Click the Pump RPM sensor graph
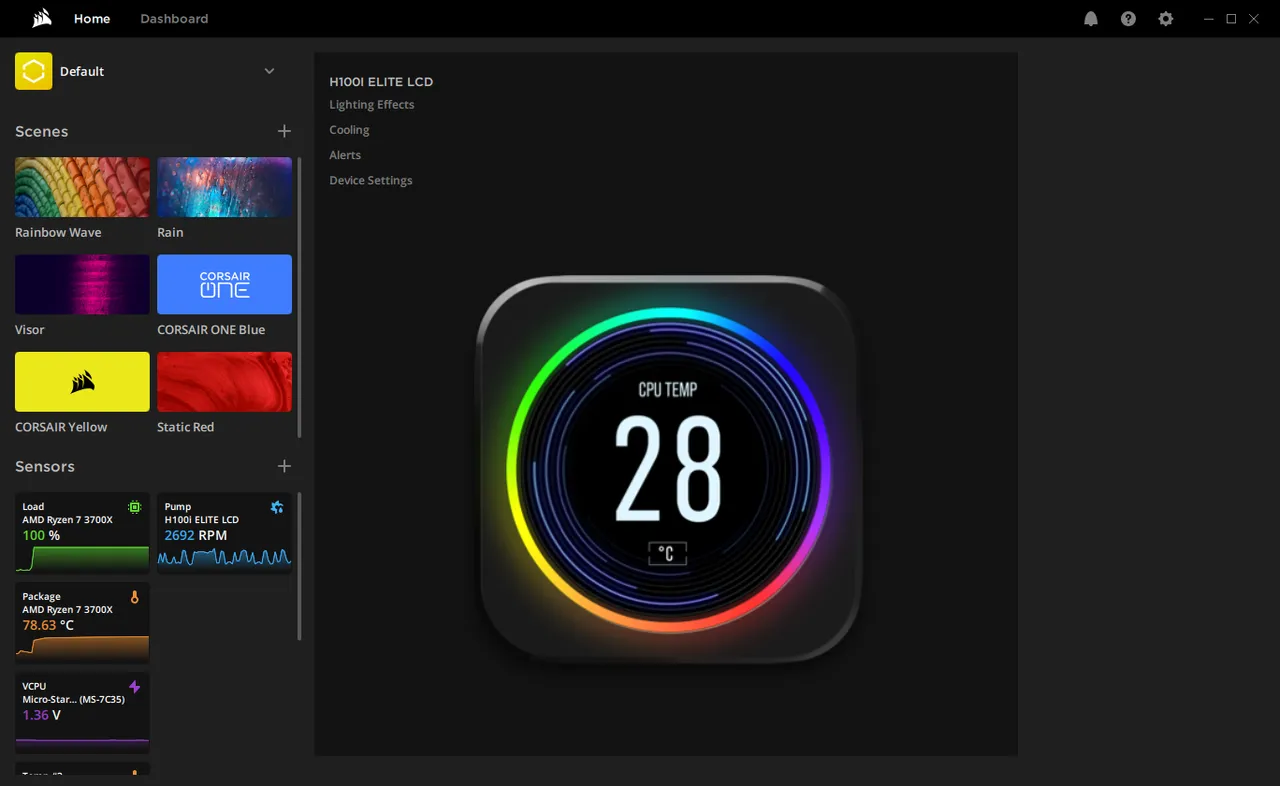This screenshot has height=786, width=1280. point(224,558)
